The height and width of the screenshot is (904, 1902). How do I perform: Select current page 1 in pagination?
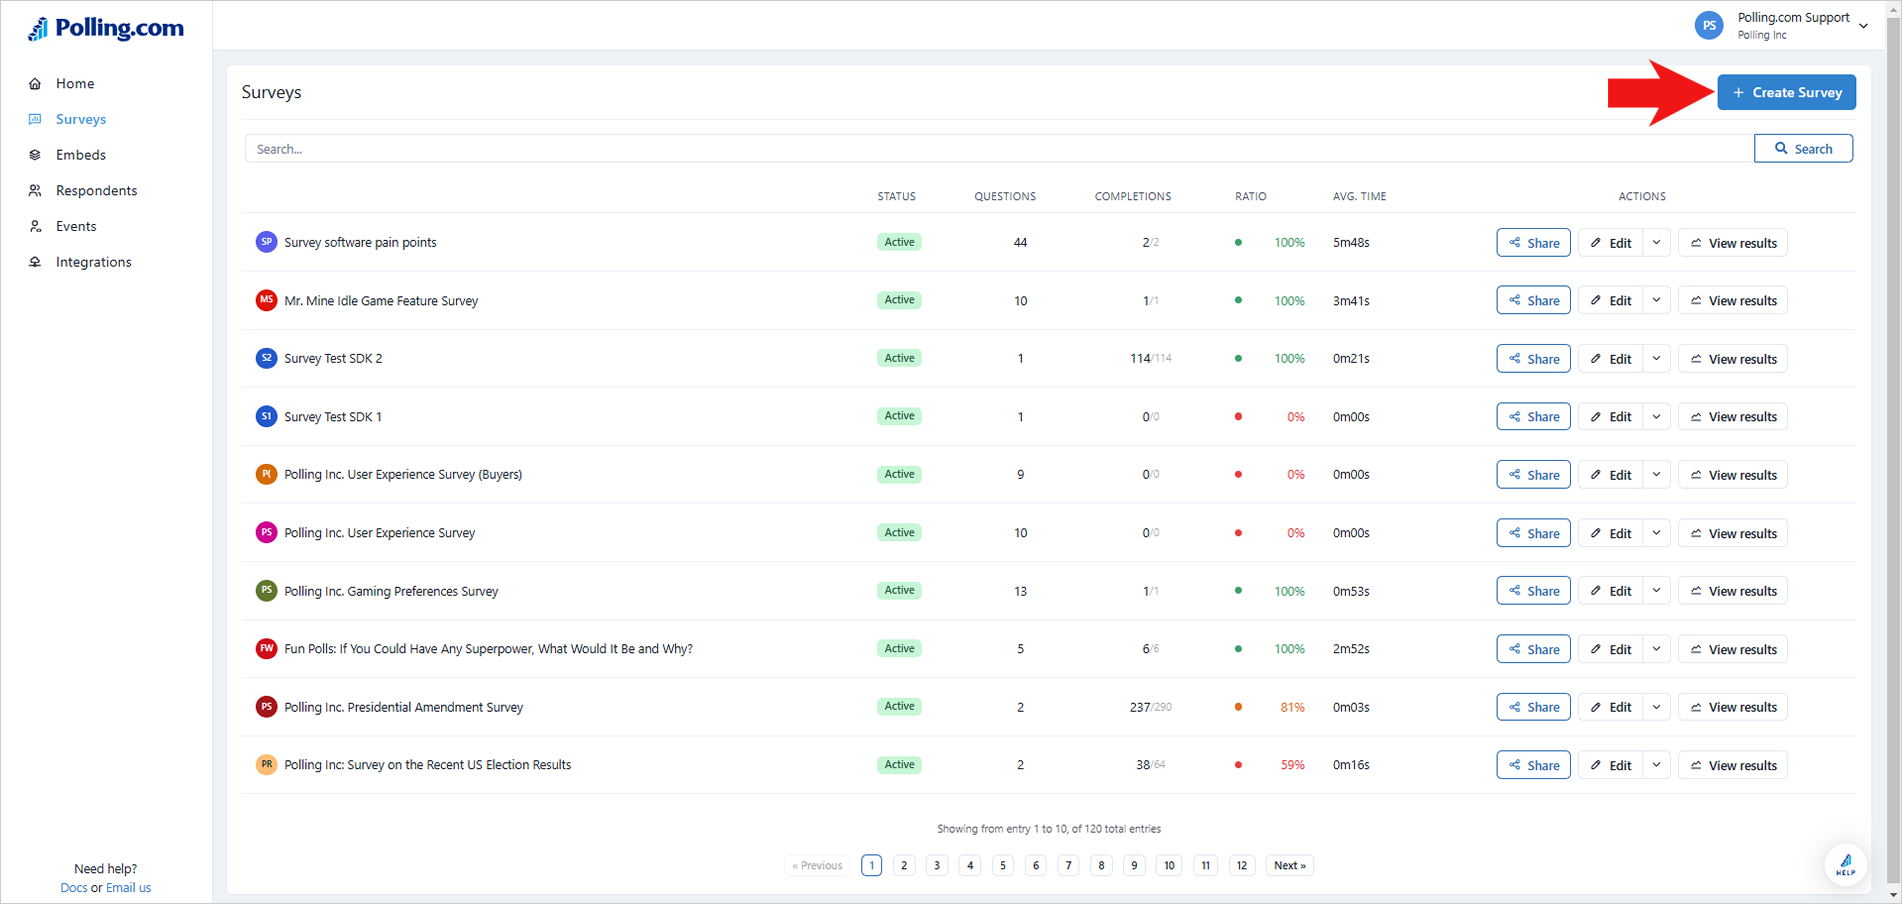[871, 865]
